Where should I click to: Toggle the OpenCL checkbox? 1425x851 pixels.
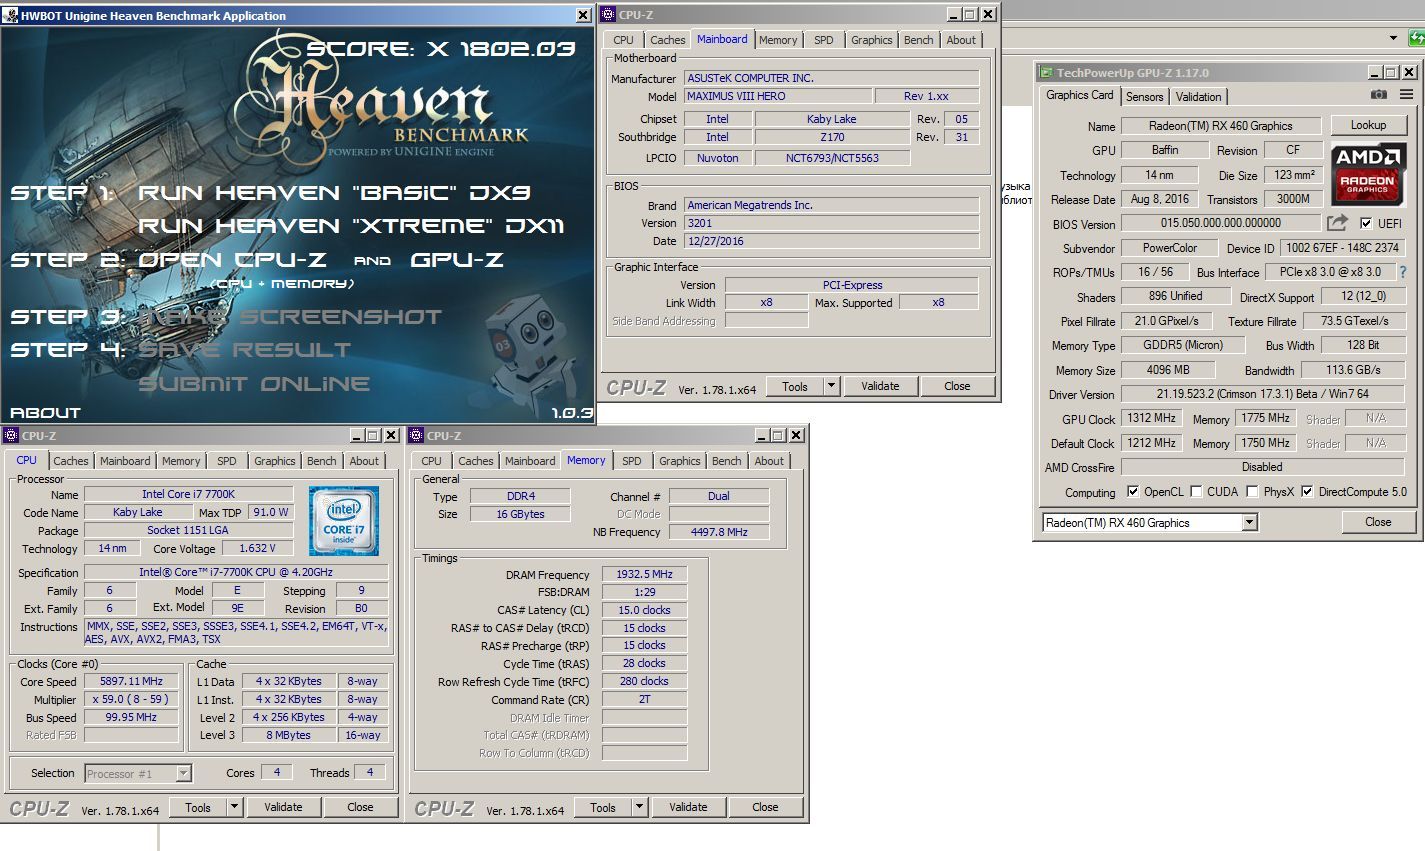tap(1133, 491)
